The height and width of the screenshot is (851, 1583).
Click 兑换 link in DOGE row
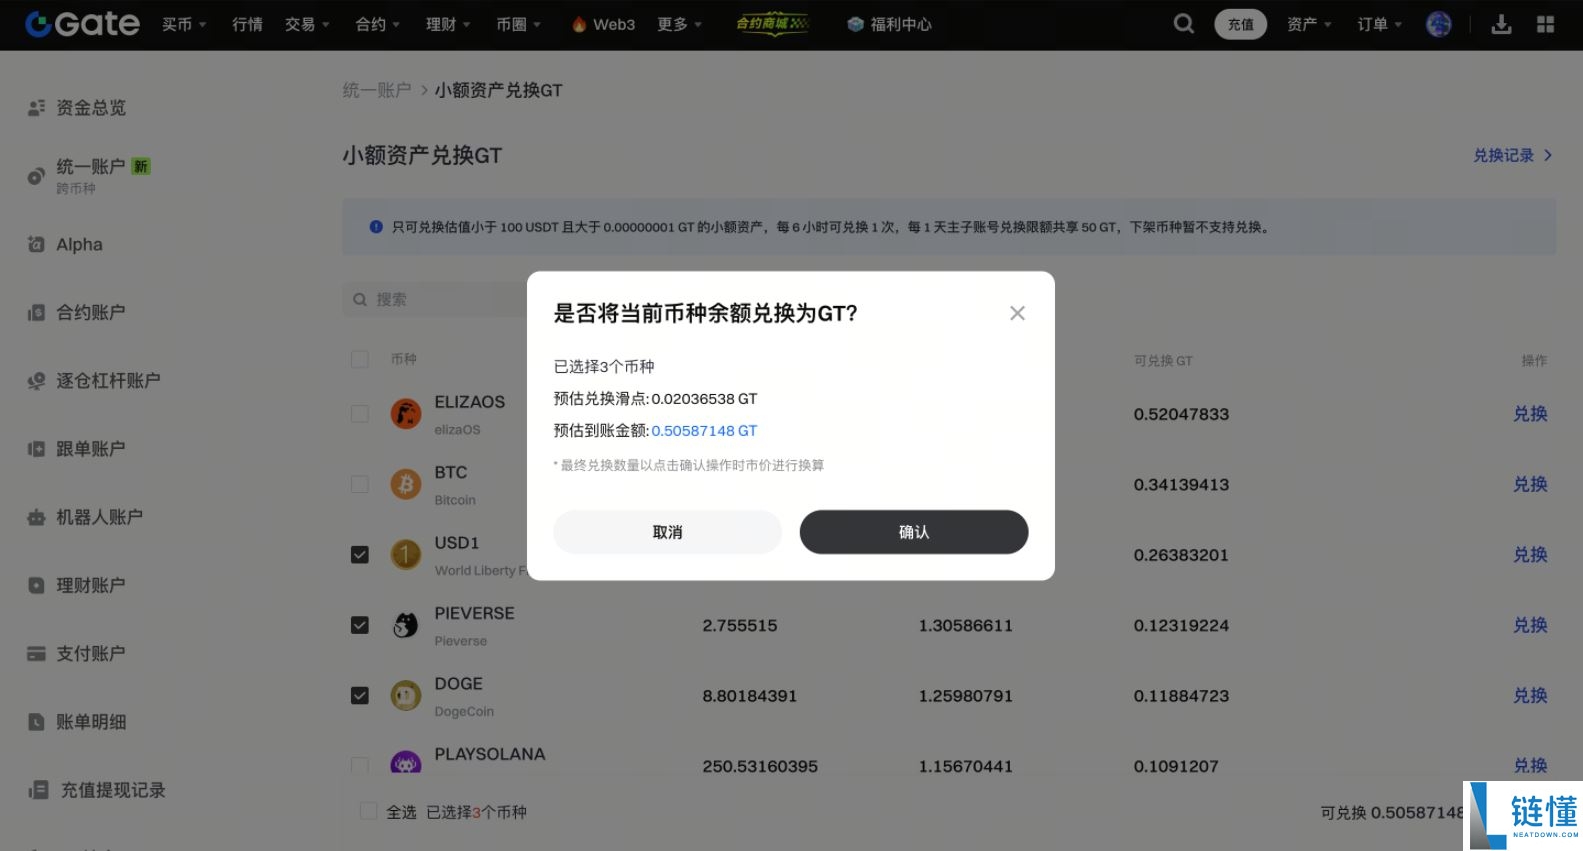(x=1530, y=695)
